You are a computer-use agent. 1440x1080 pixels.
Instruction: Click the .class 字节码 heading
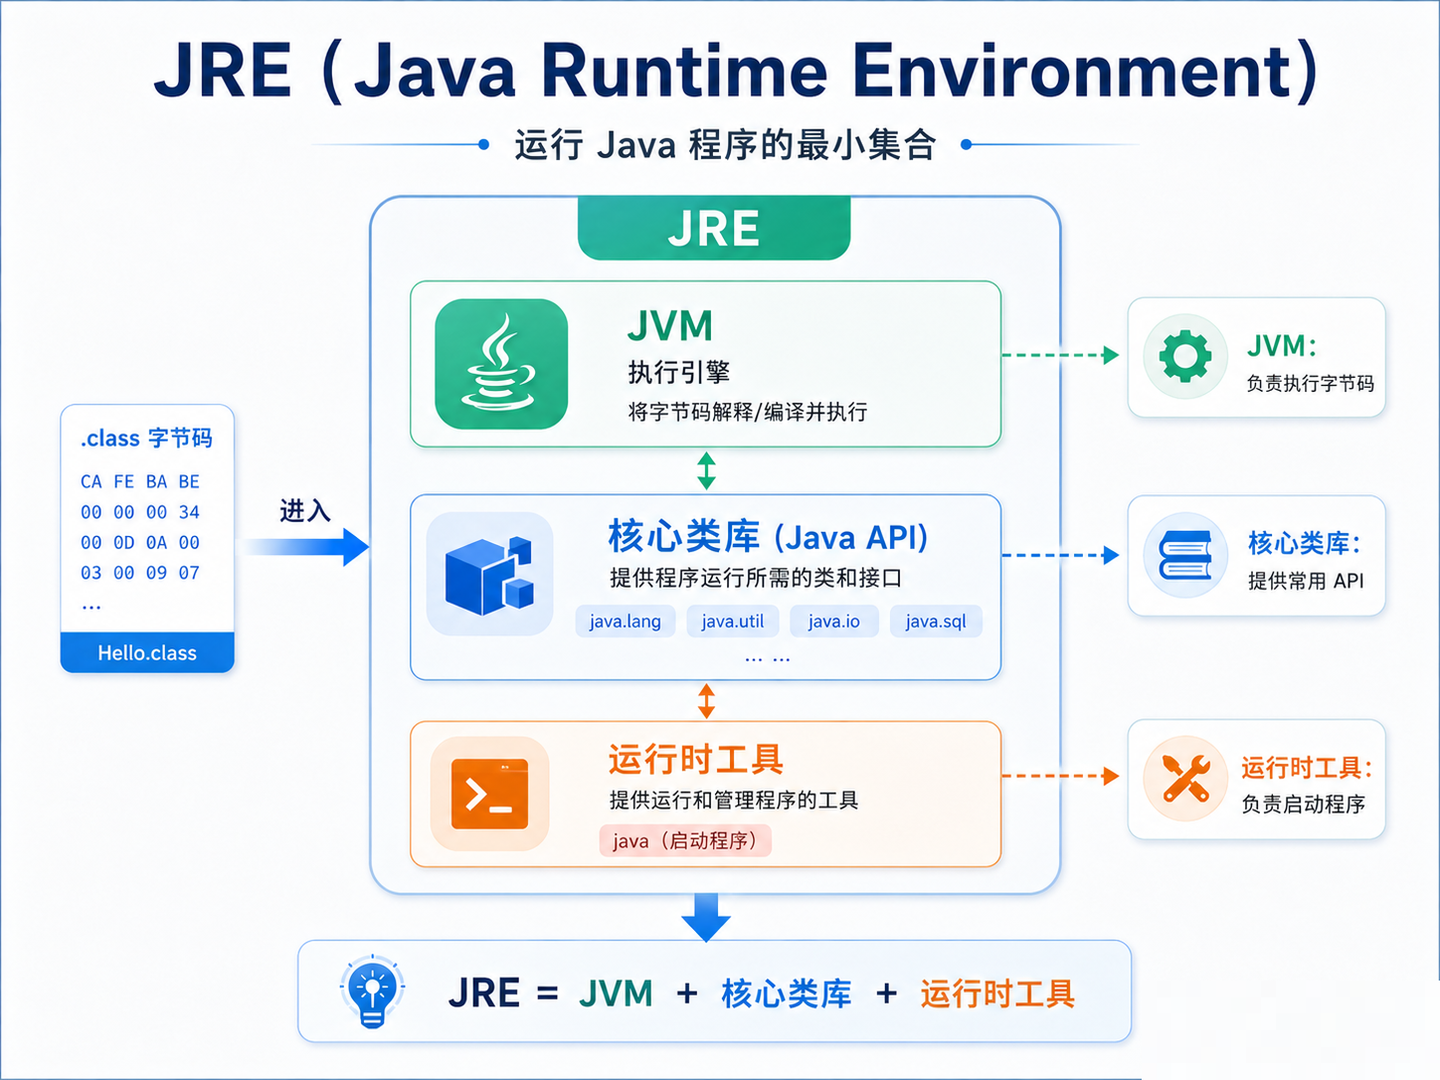(146, 438)
